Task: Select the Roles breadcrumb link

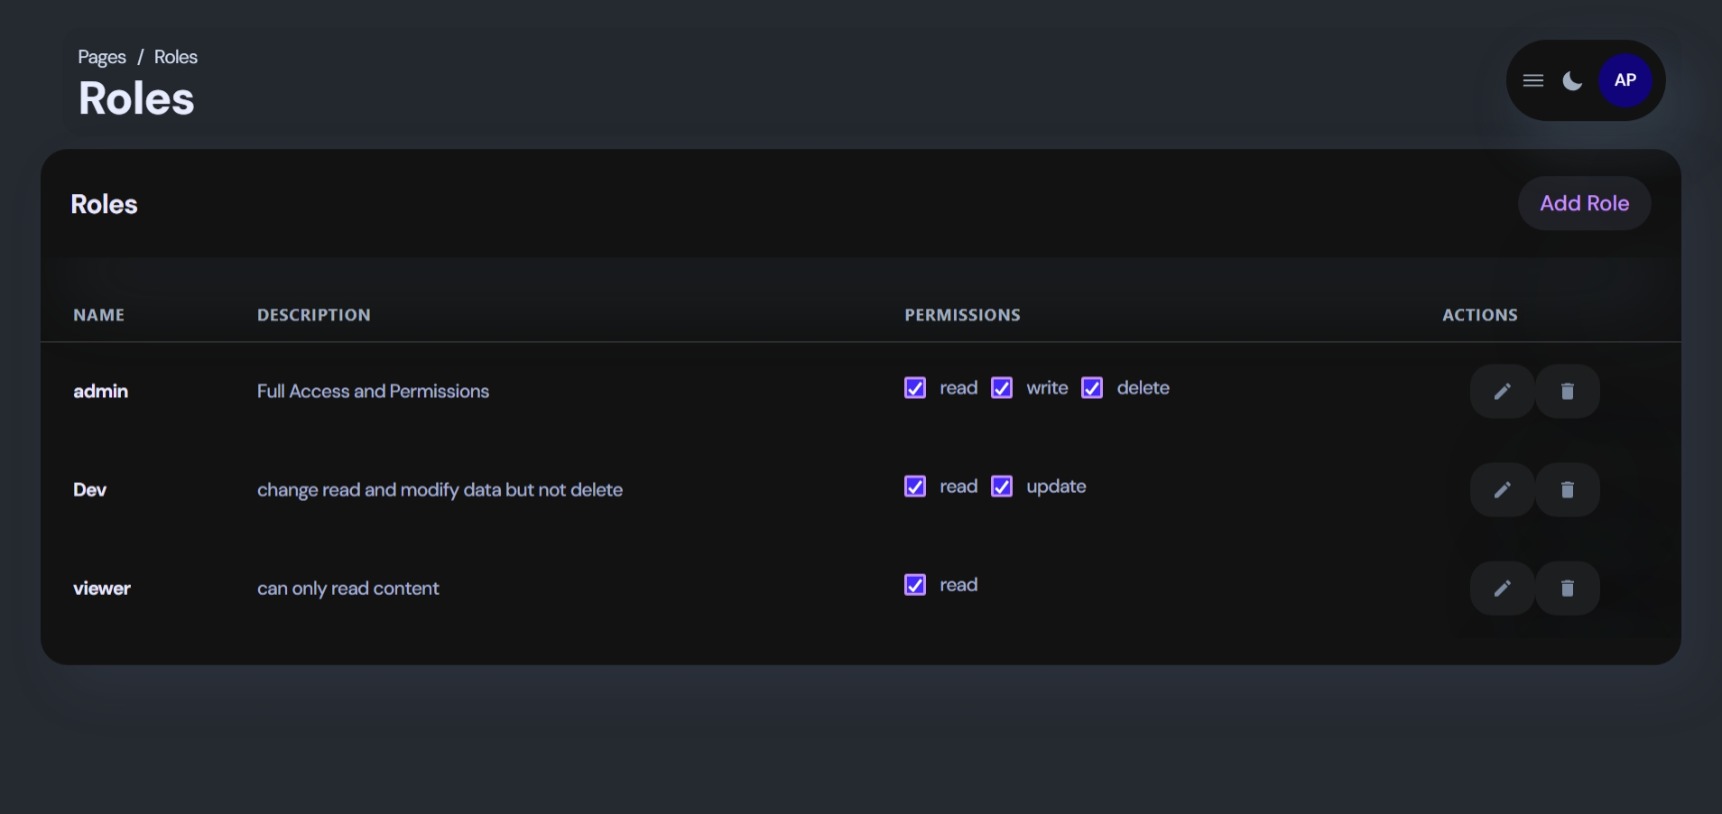Action: pyautogui.click(x=176, y=57)
